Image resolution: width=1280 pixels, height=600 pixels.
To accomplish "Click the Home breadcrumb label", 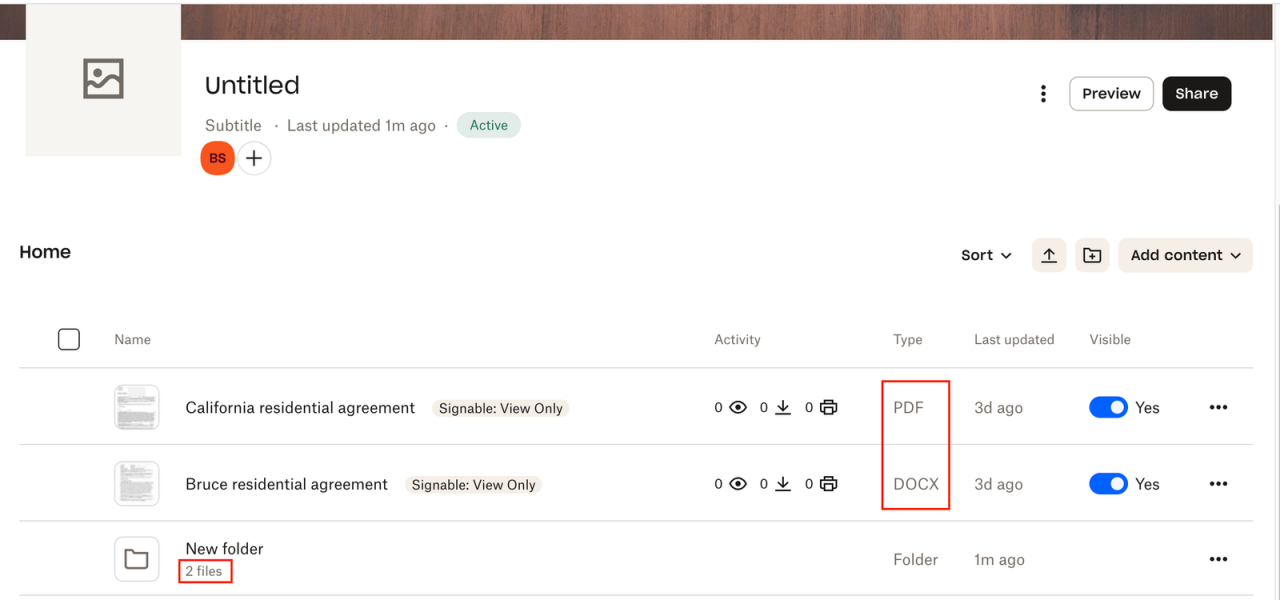I will [45, 252].
